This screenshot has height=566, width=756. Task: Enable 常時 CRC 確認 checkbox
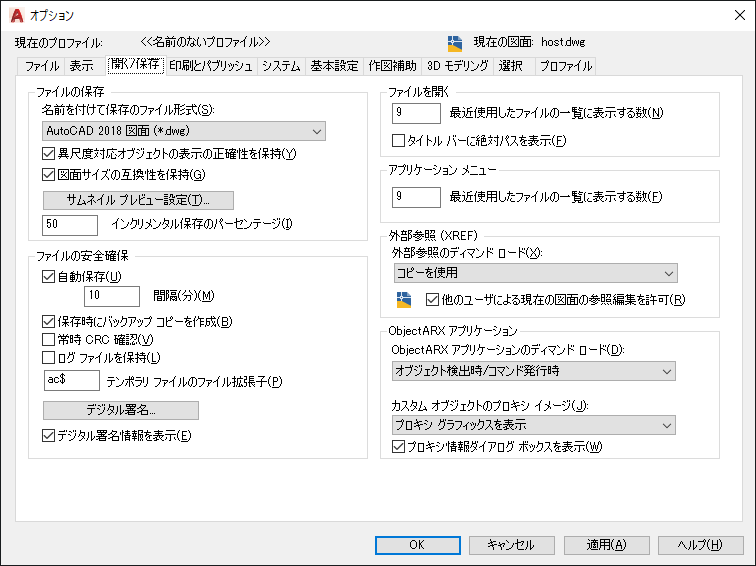[48, 339]
